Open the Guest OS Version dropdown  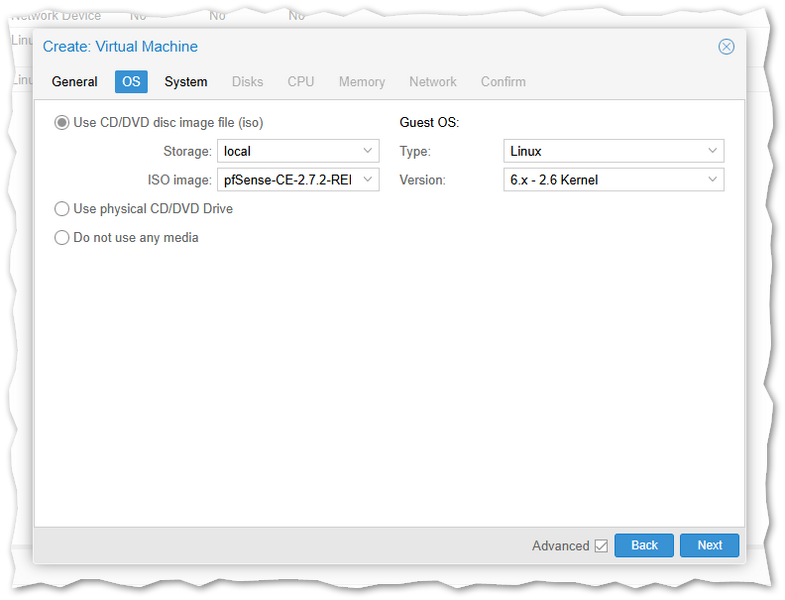tap(712, 180)
